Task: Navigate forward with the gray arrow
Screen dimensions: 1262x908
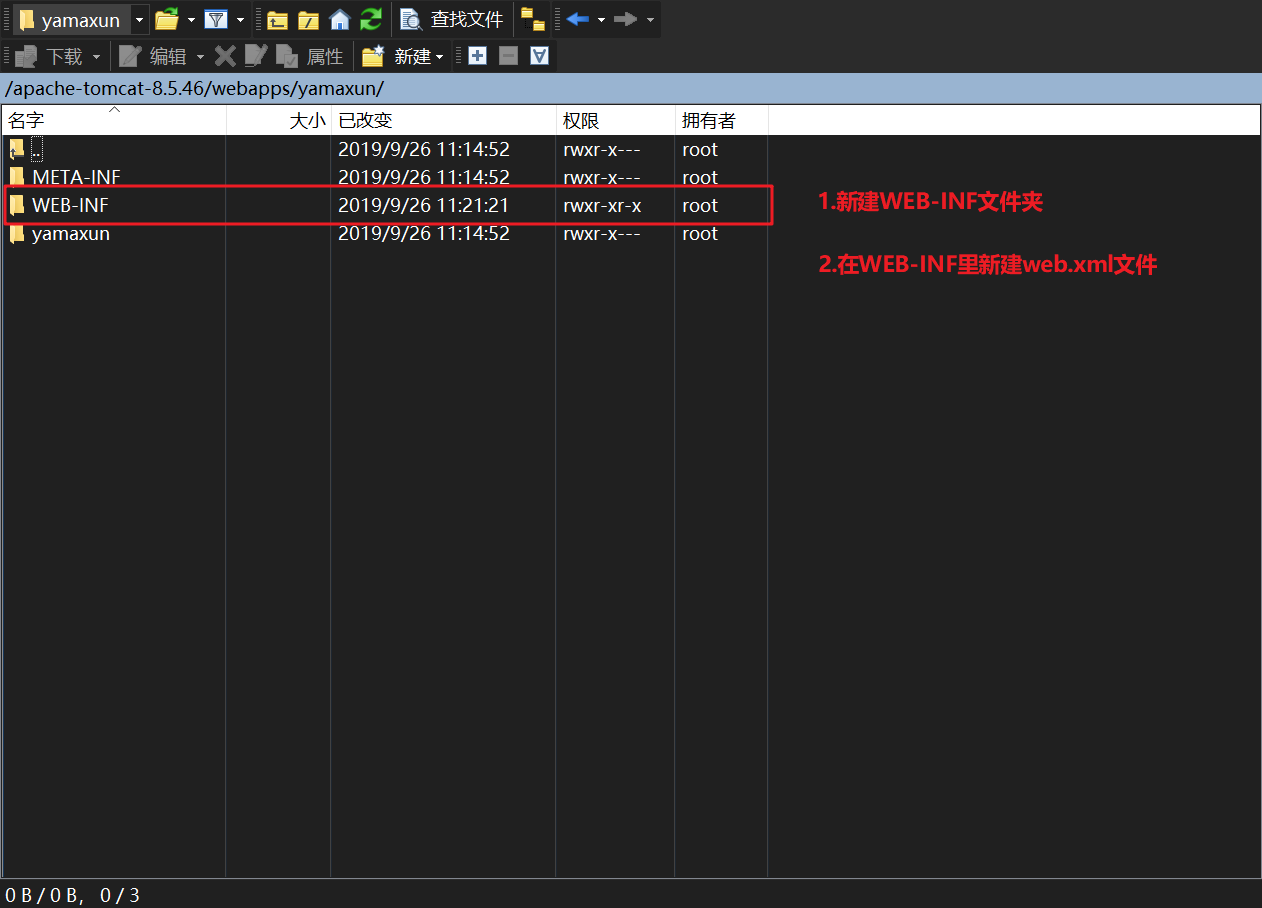Action: [x=626, y=19]
